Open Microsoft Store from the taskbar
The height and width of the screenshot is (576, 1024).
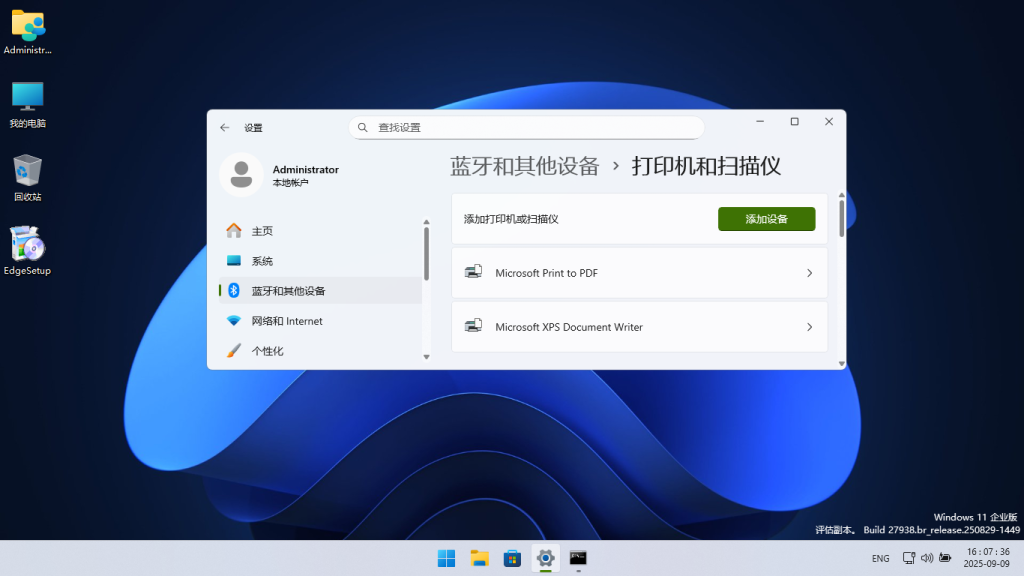coord(513,558)
